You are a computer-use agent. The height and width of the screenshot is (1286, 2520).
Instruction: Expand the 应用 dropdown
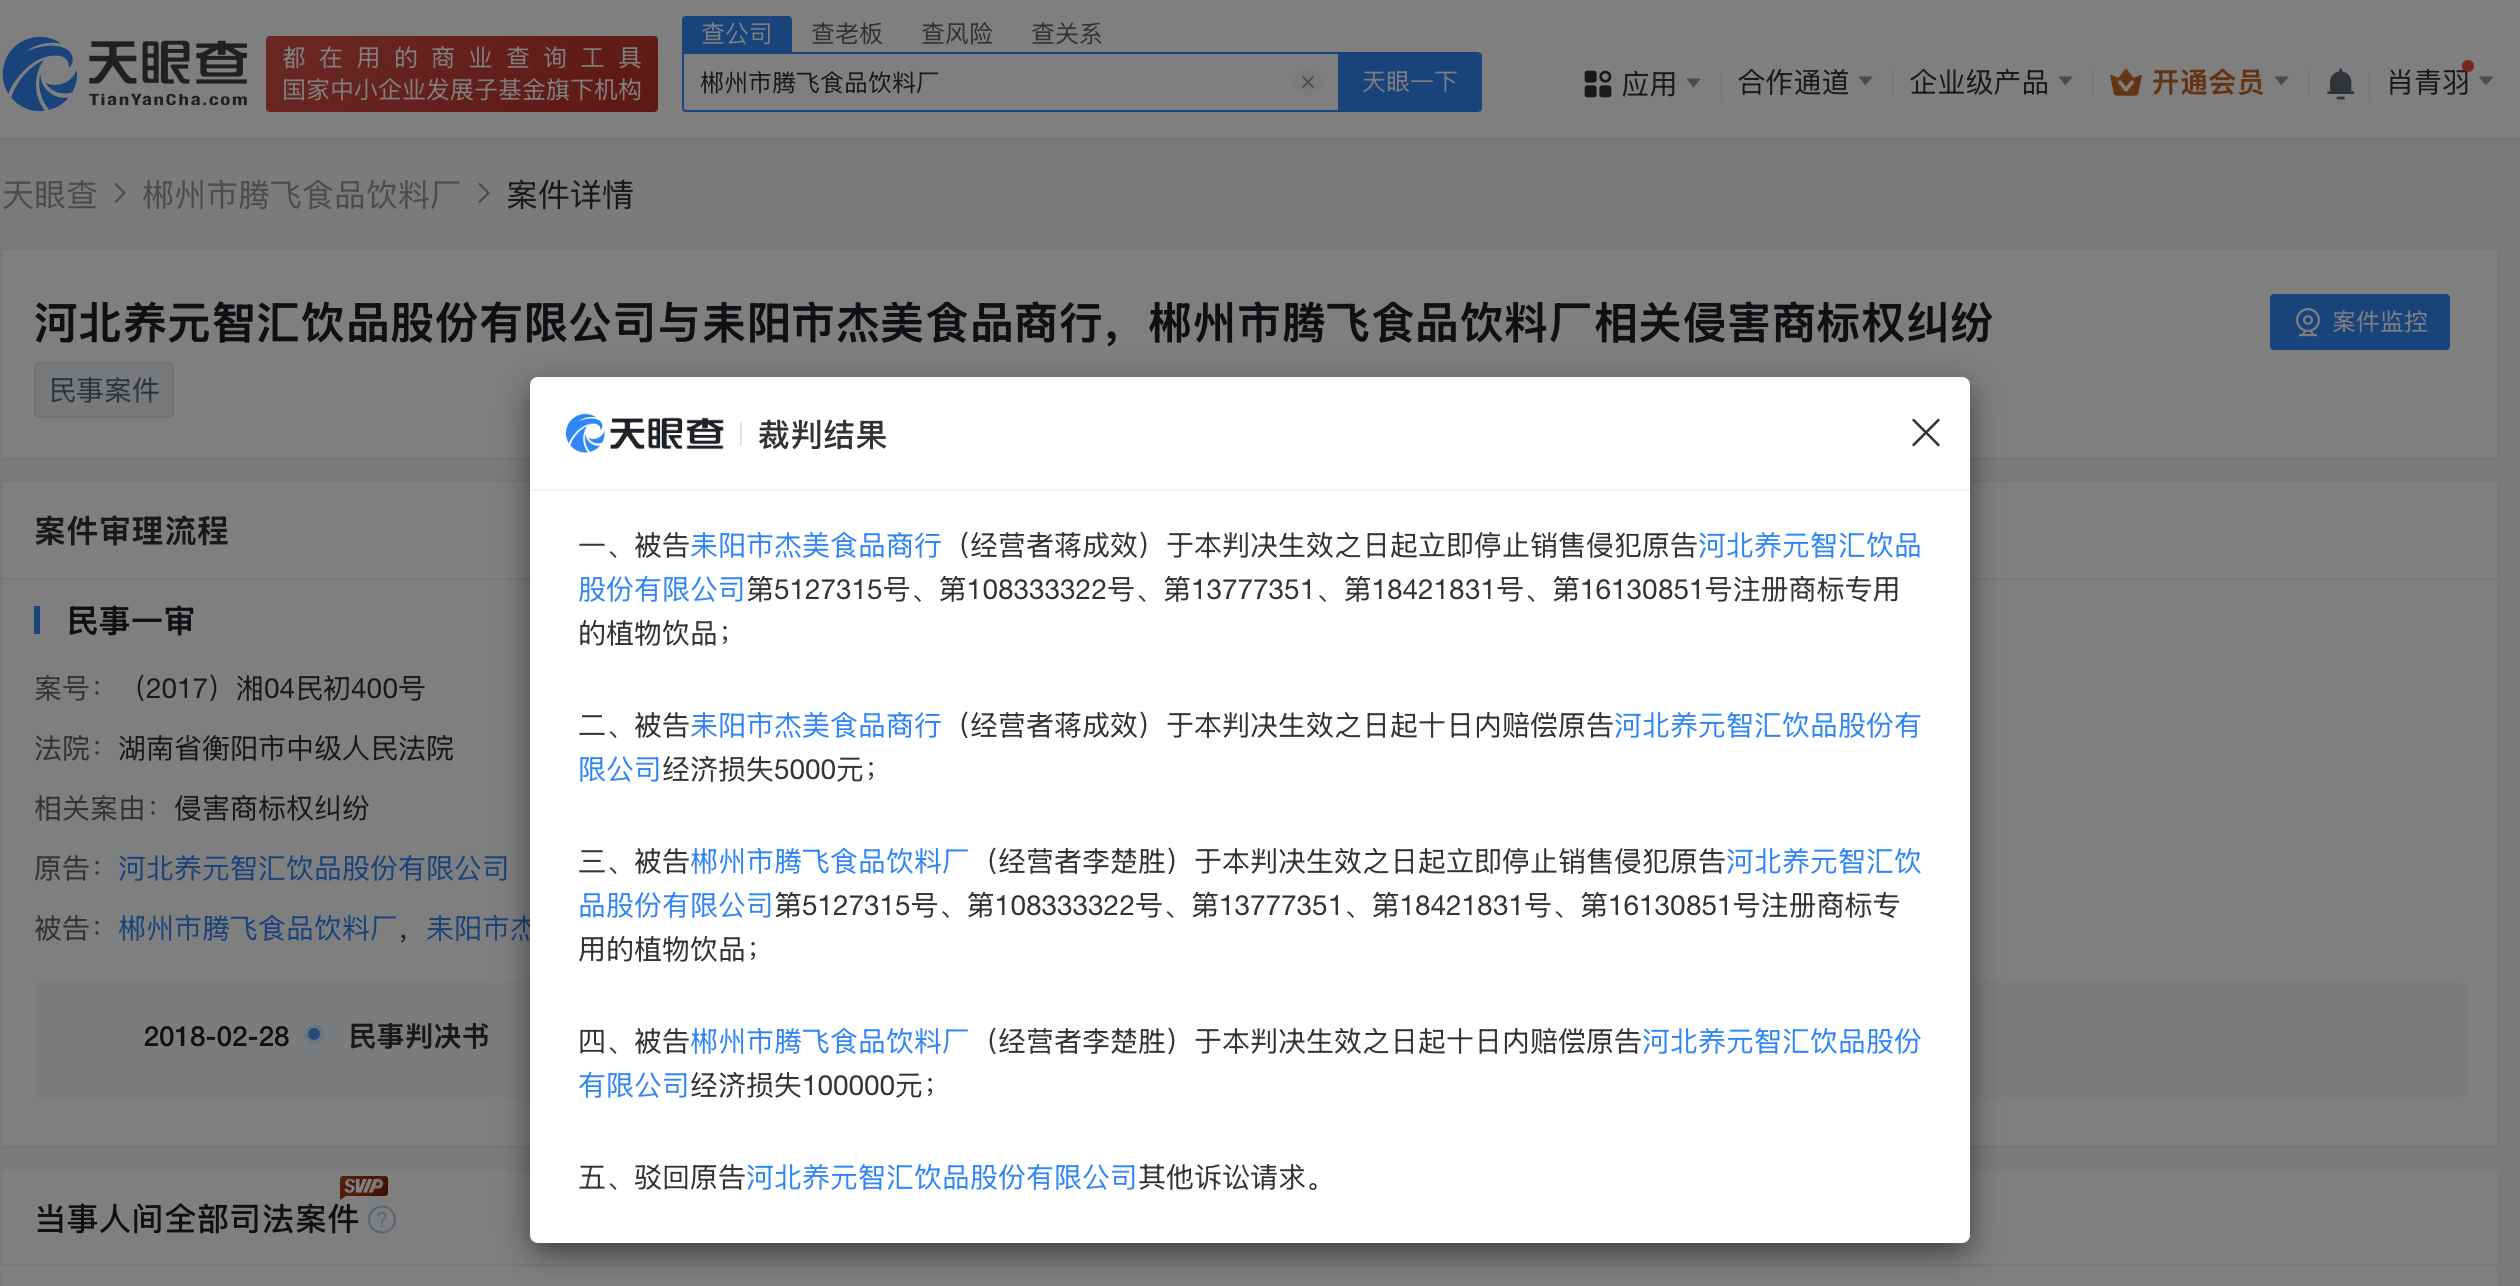tap(1693, 82)
